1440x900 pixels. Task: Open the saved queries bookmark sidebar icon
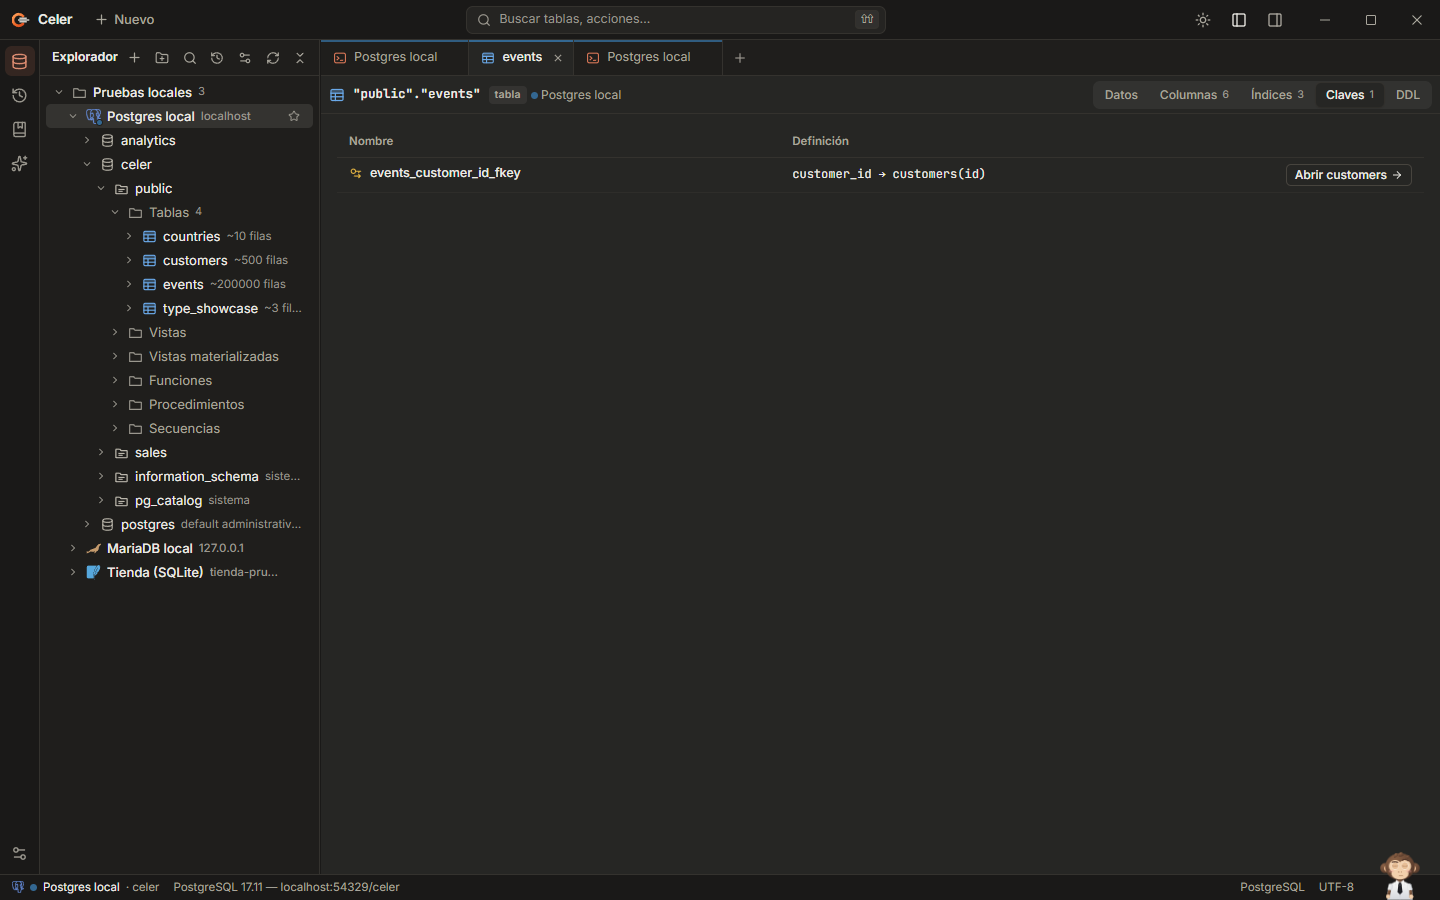(19, 129)
